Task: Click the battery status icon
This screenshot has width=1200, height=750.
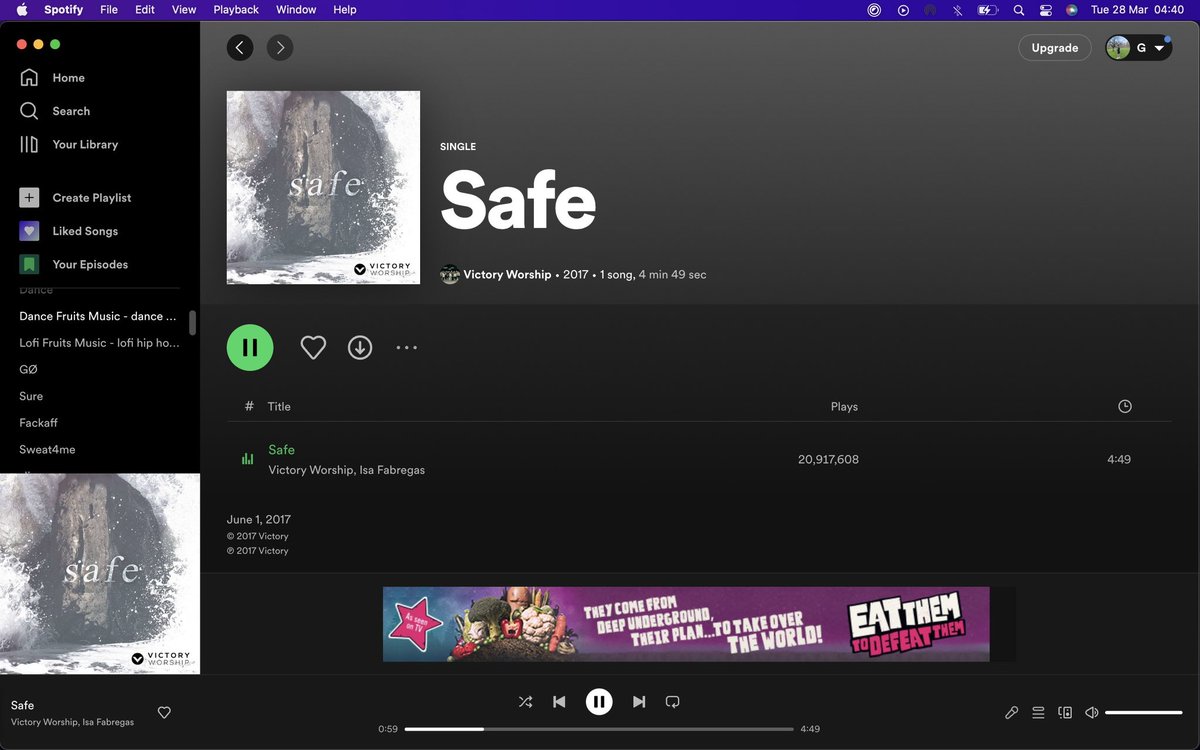Action: 988,10
